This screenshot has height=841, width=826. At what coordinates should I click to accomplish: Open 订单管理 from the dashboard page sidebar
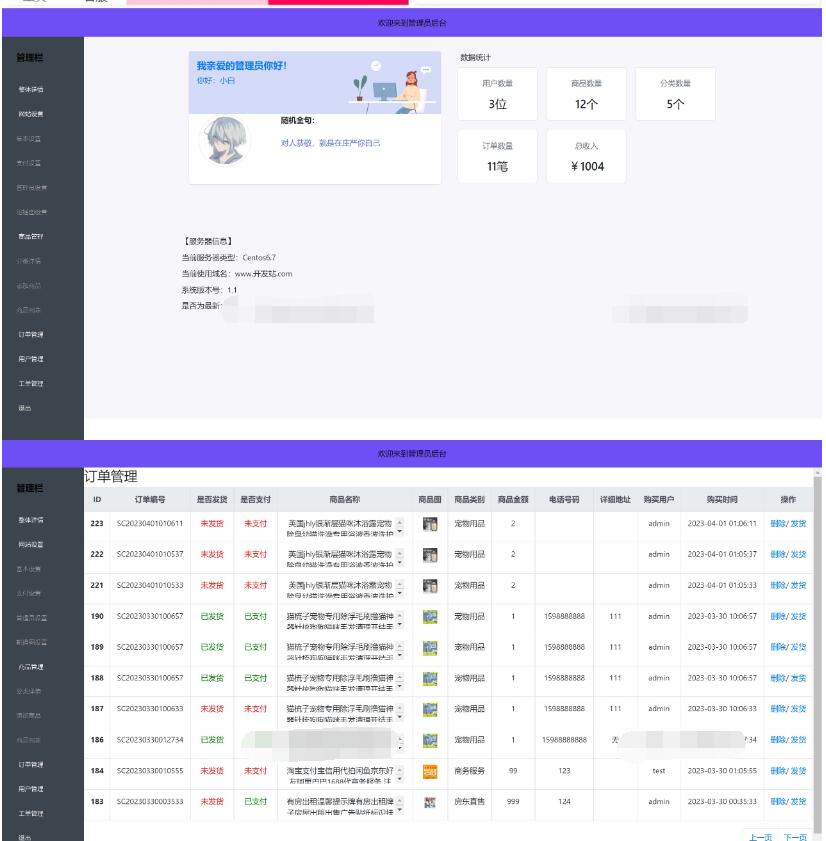pos(31,334)
